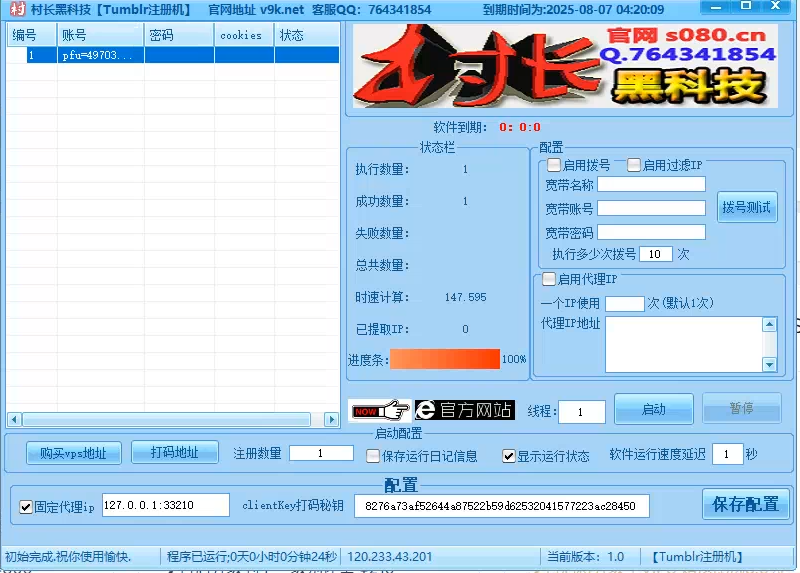Toggle 保存运行日记信息 checkbox
The image size is (800, 573).
tap(373, 456)
